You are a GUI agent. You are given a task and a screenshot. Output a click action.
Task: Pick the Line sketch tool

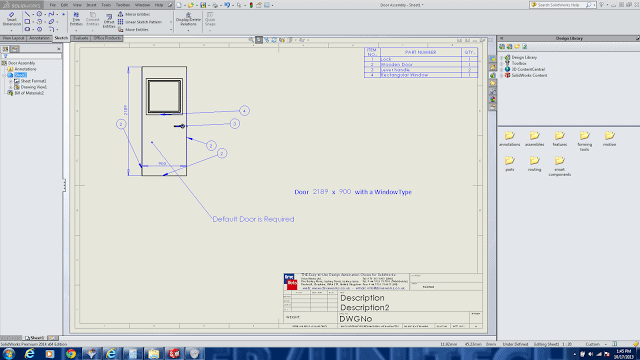click(27, 14)
